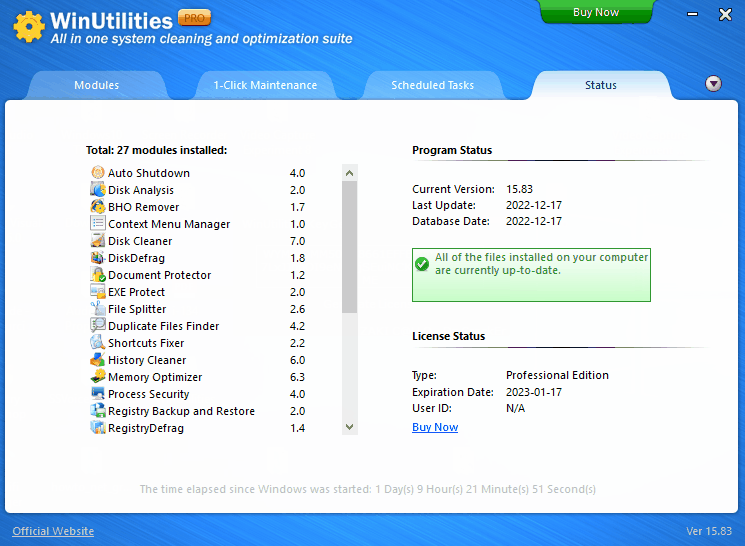Viewport: 745px width, 546px height.
Task: Select the History Cleaner list row
Action: click(x=199, y=360)
